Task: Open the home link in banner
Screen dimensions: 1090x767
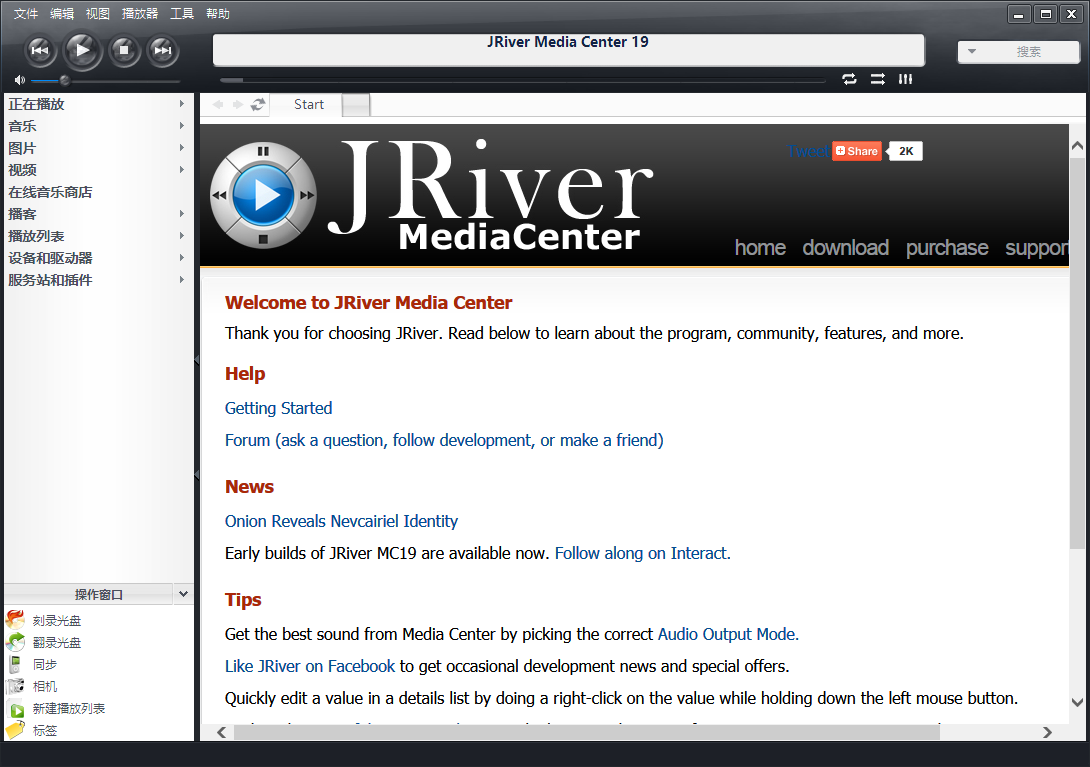Action: point(760,248)
